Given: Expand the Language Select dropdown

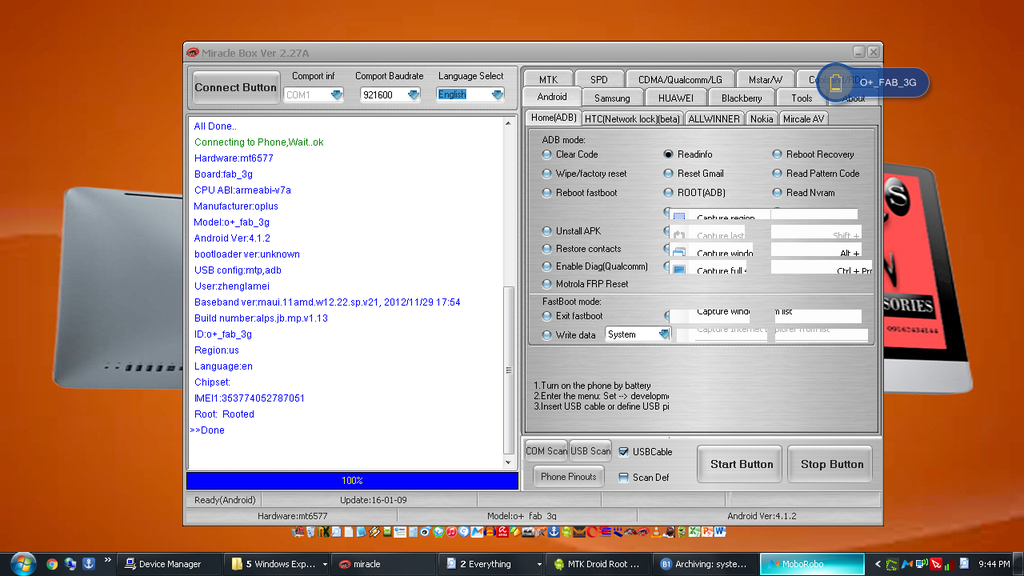Looking at the screenshot, I should [x=497, y=95].
